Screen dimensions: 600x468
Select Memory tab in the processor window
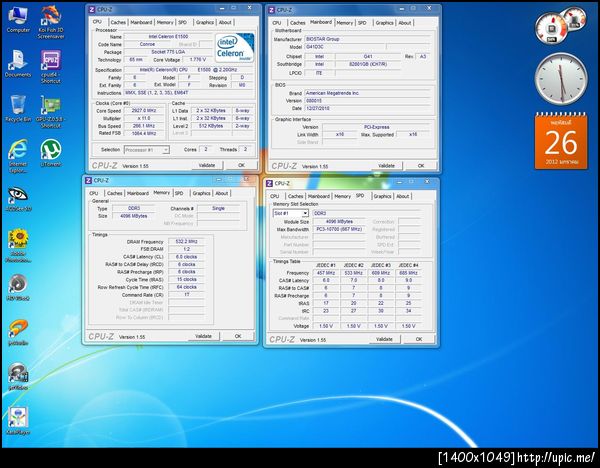tap(165, 23)
